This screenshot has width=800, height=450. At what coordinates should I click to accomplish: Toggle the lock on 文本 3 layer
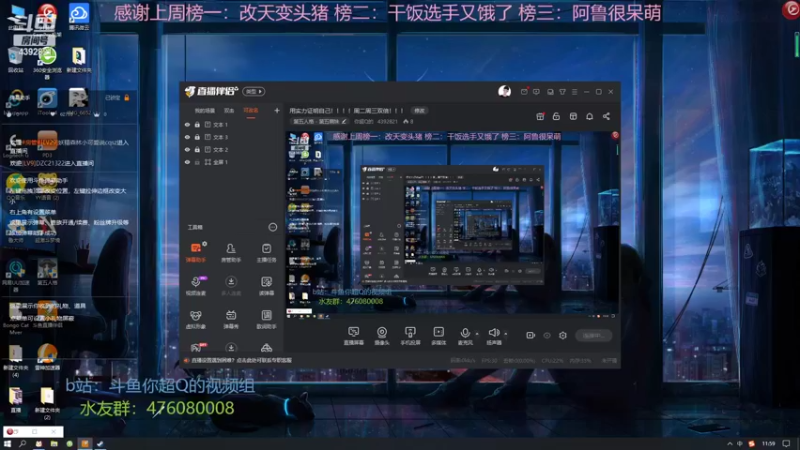tap(197, 137)
